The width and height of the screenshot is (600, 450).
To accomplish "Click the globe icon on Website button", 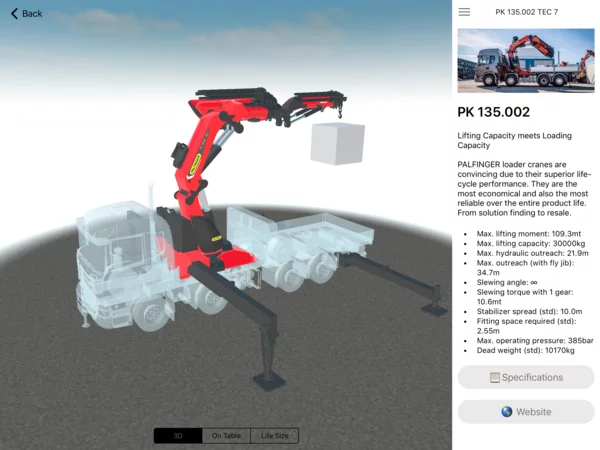I will 507,412.
